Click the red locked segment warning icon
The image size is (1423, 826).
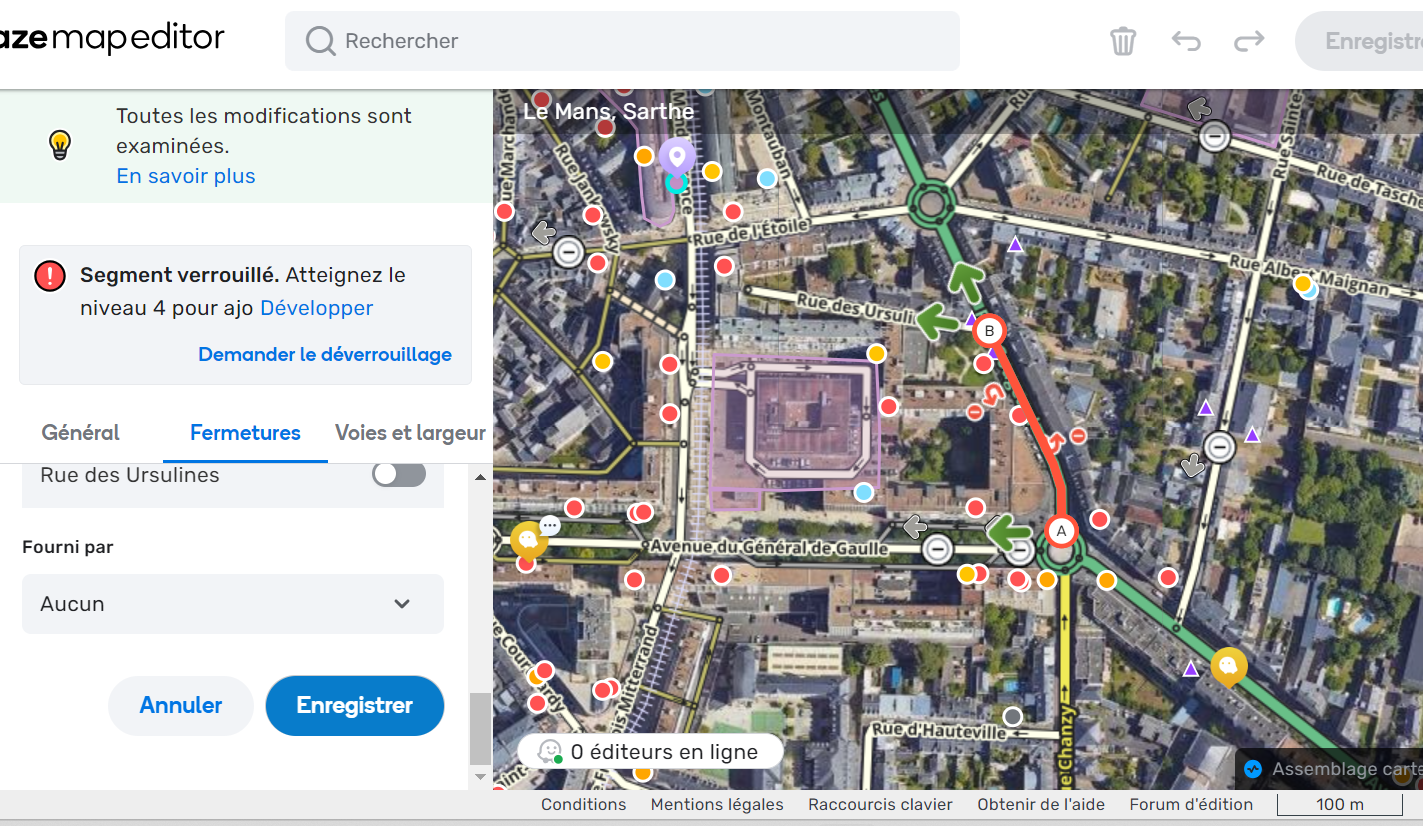[x=50, y=275]
